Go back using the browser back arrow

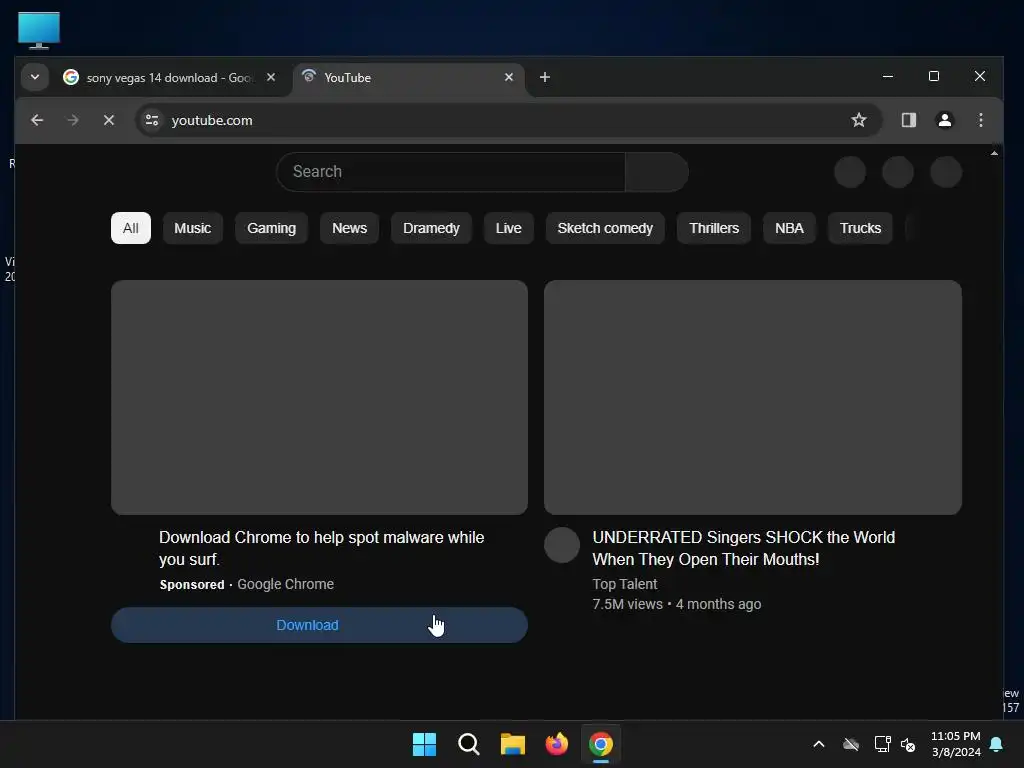(37, 120)
